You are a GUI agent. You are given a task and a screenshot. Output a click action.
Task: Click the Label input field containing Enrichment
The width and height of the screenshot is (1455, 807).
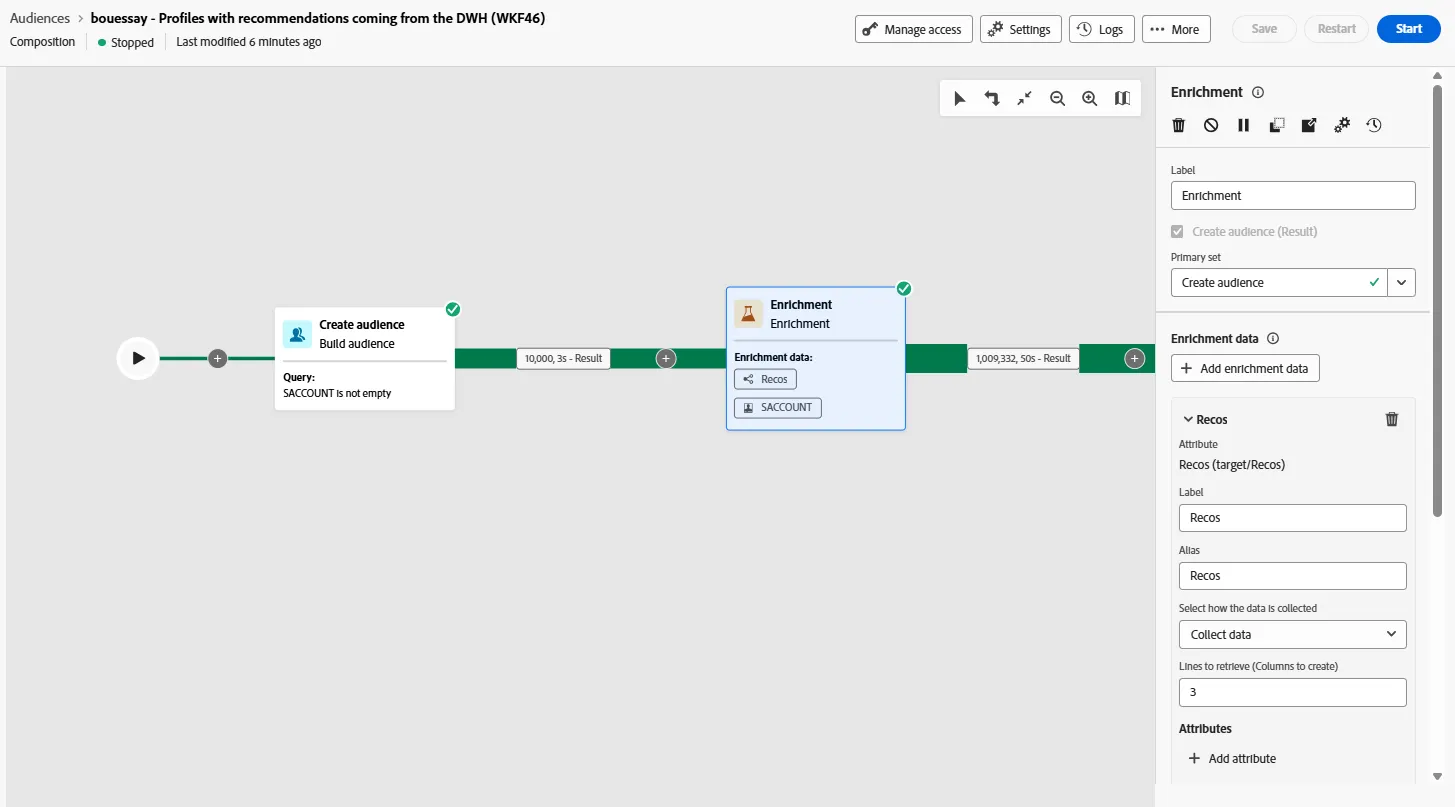pyautogui.click(x=1293, y=196)
